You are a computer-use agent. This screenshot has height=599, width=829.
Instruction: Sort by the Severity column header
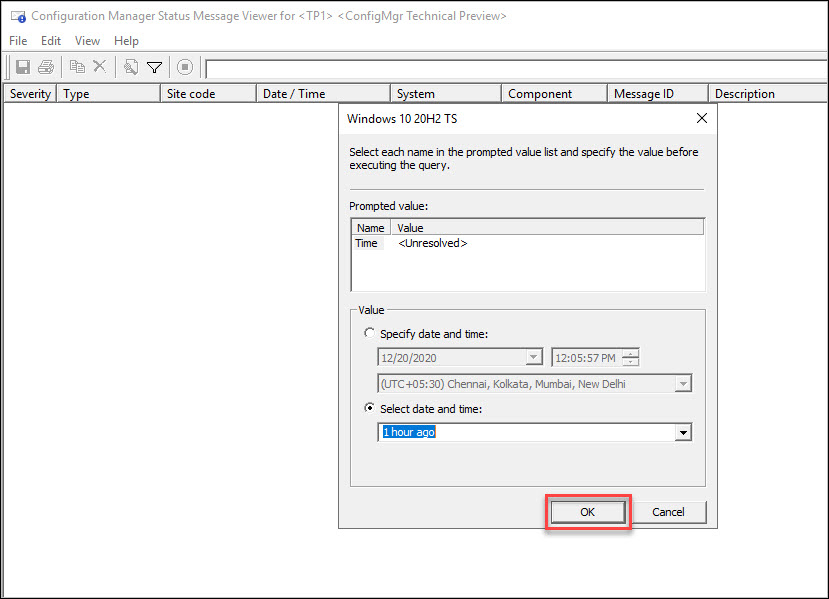click(30, 94)
